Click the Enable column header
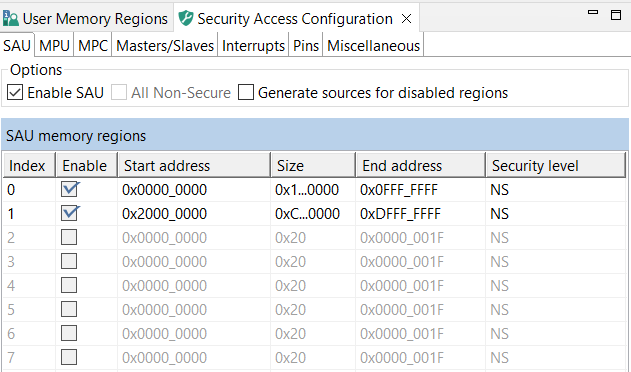631x372 pixels. pos(87,165)
